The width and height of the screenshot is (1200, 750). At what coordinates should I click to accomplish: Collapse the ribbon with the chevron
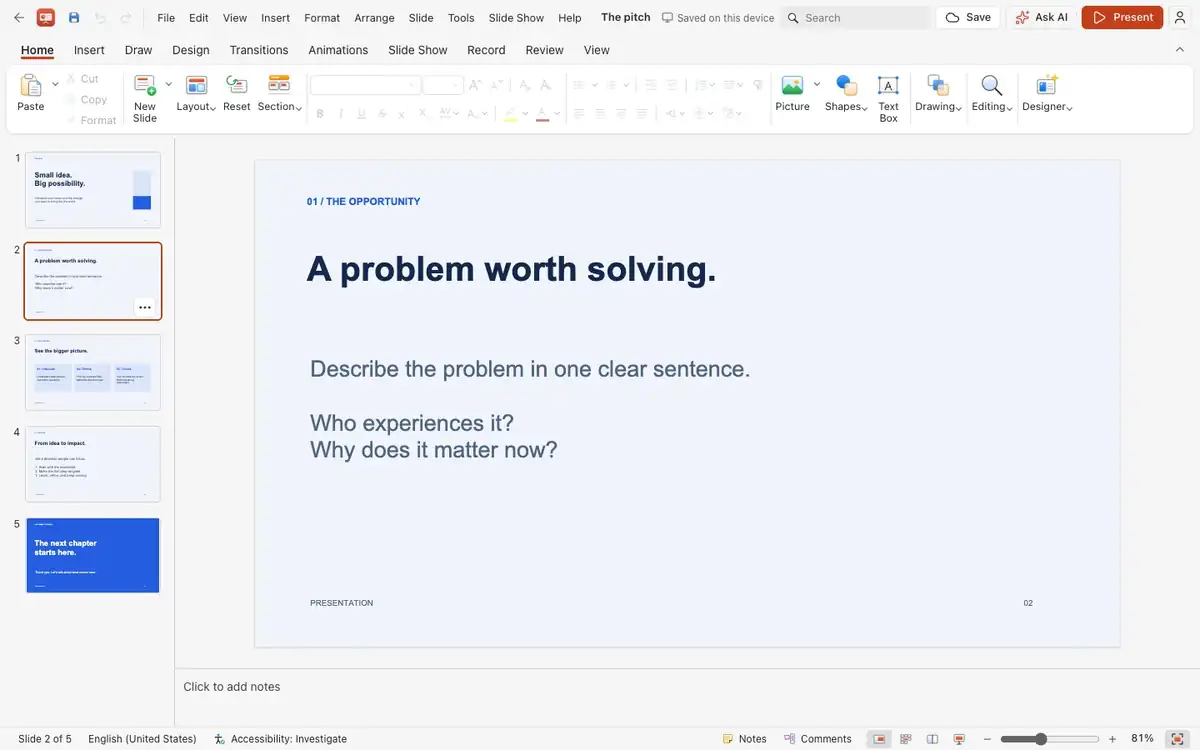pyautogui.click(x=1179, y=50)
